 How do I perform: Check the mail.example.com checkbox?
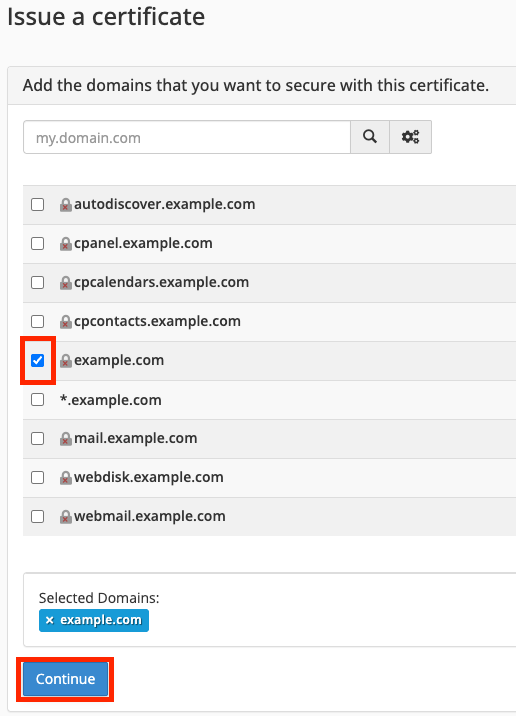tap(37, 438)
